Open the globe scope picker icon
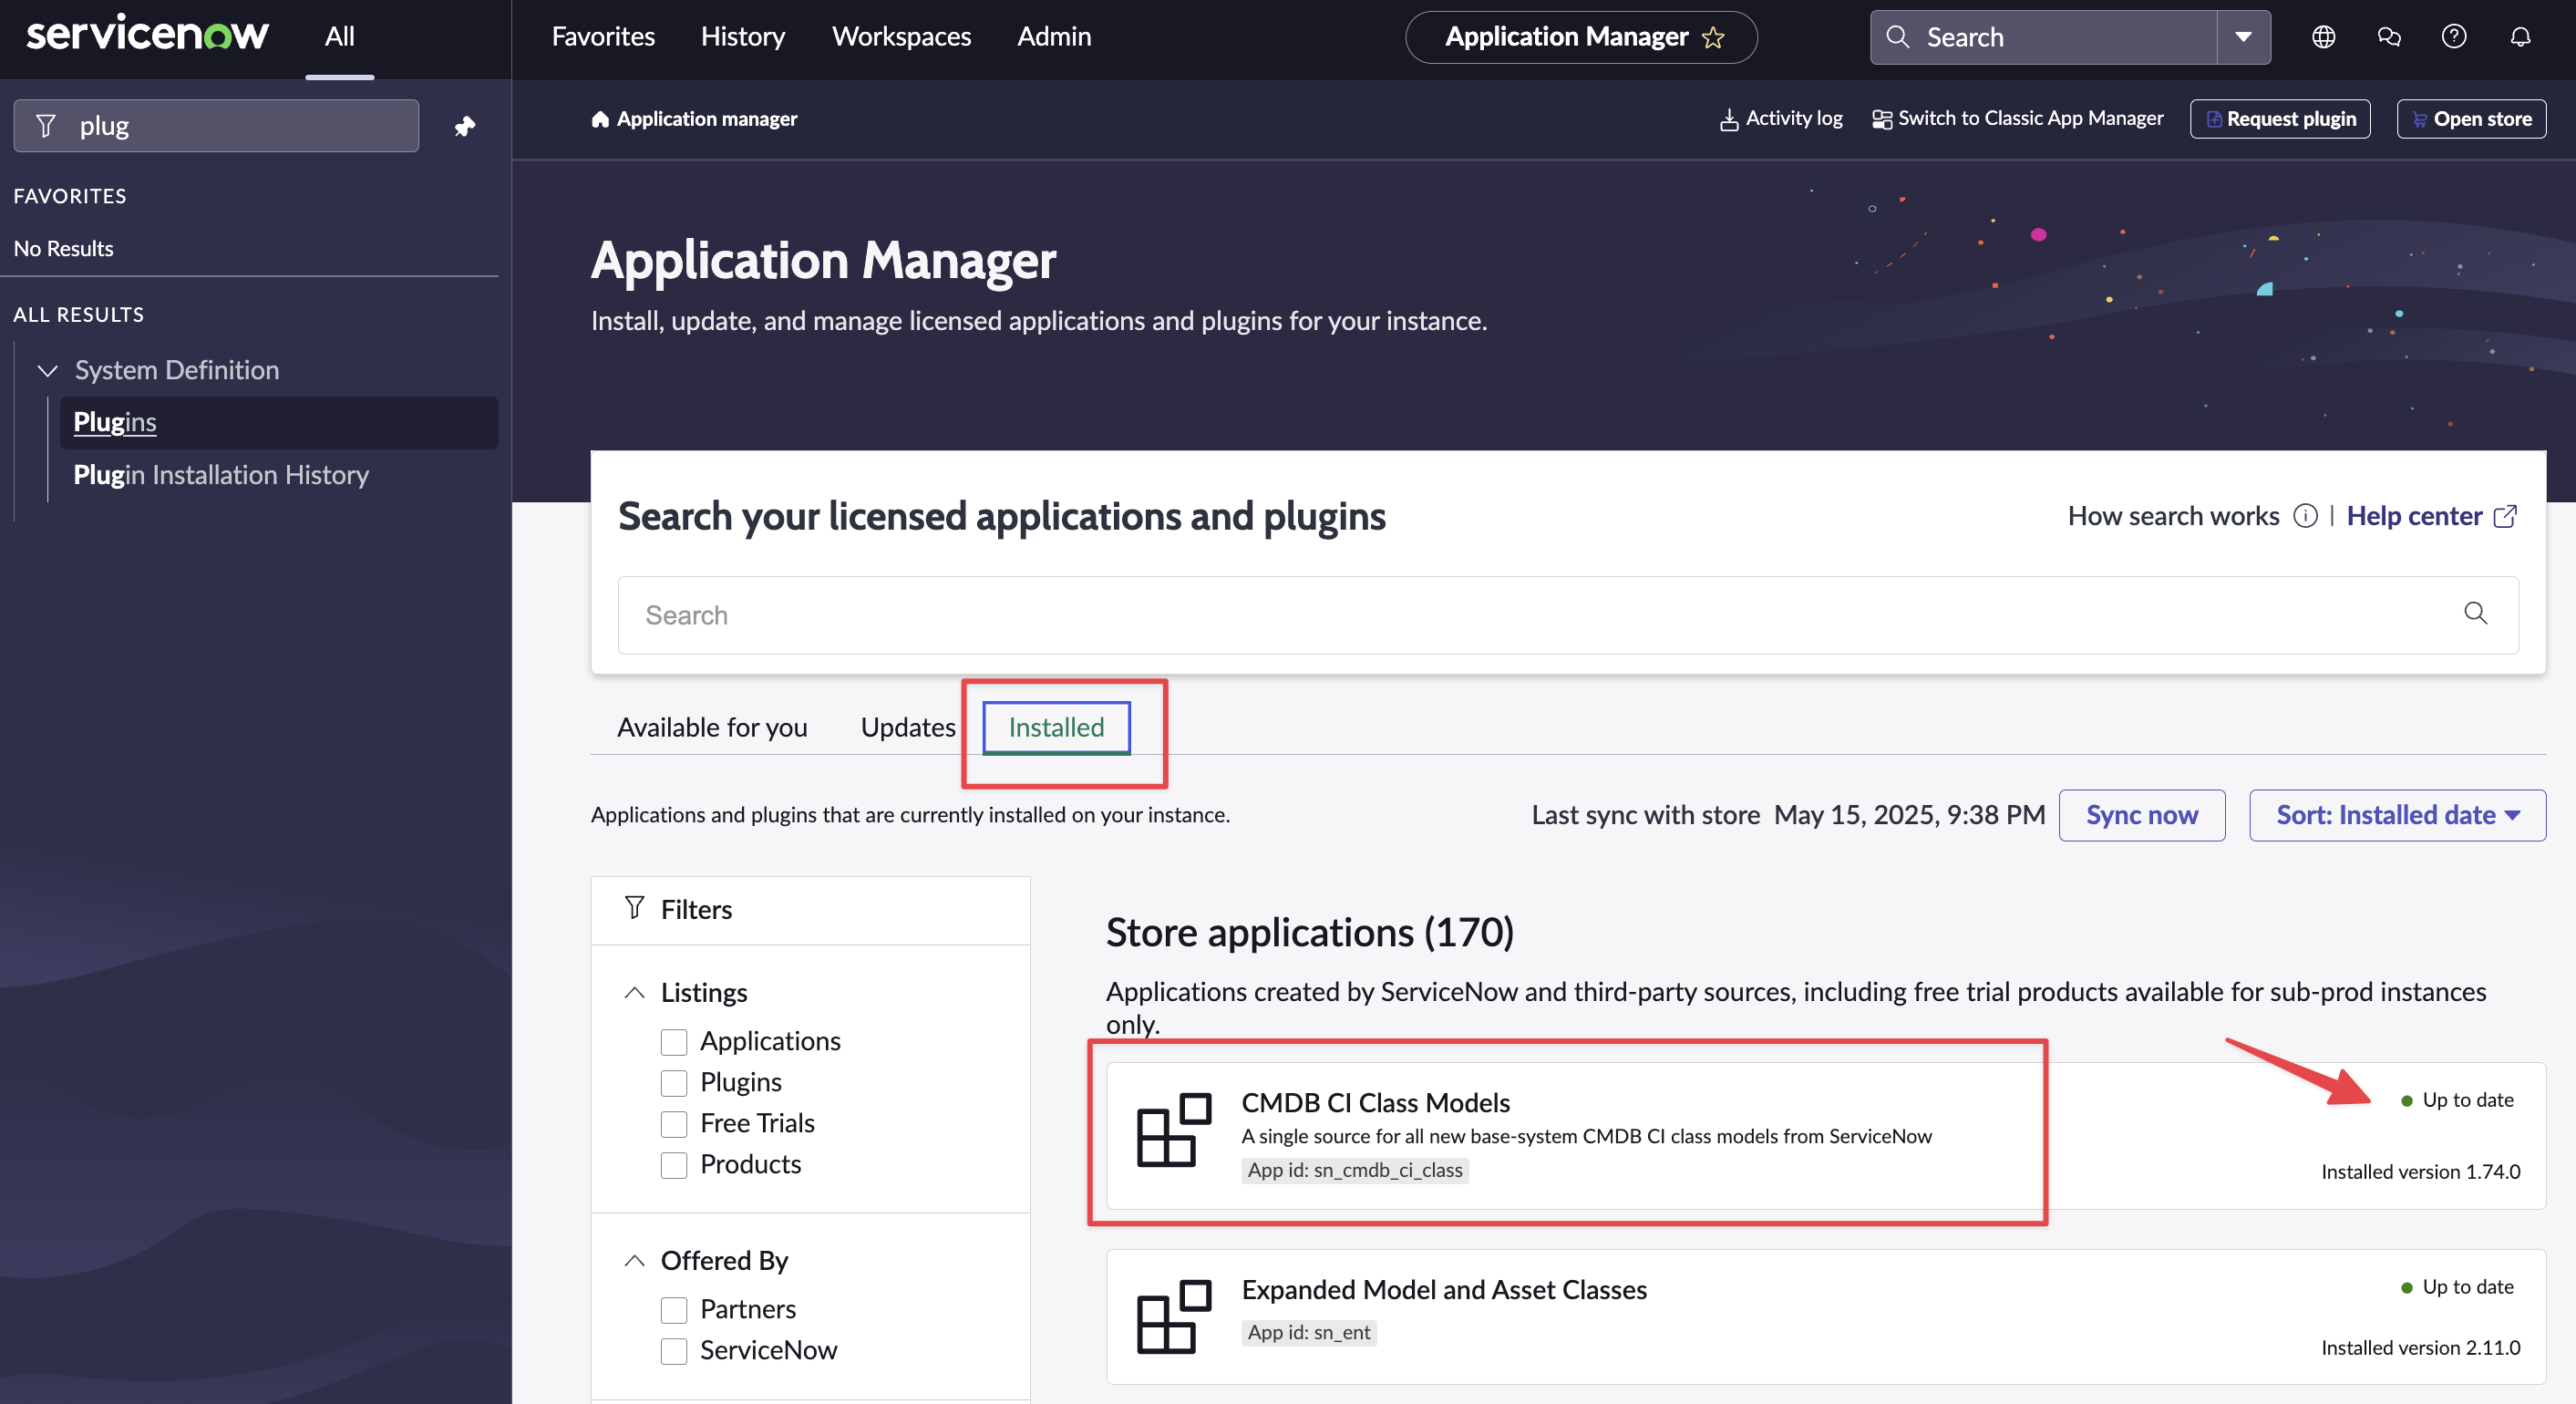 click(2323, 37)
